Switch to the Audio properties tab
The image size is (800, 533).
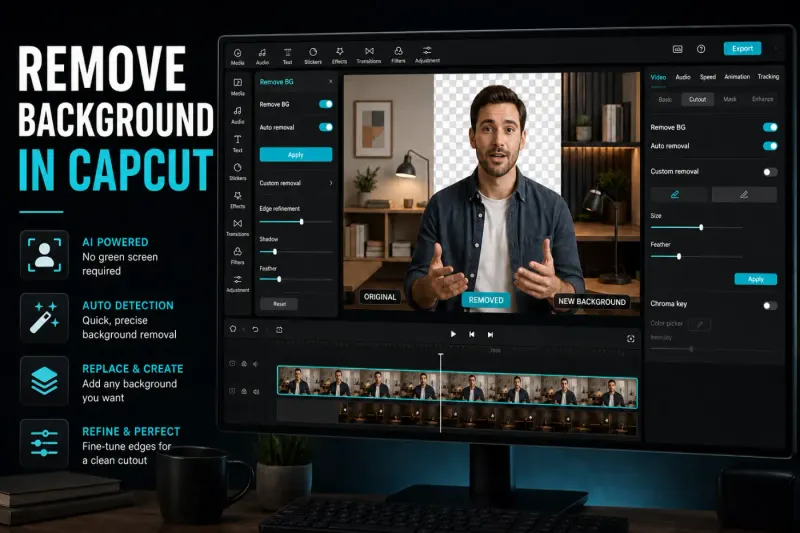[683, 77]
